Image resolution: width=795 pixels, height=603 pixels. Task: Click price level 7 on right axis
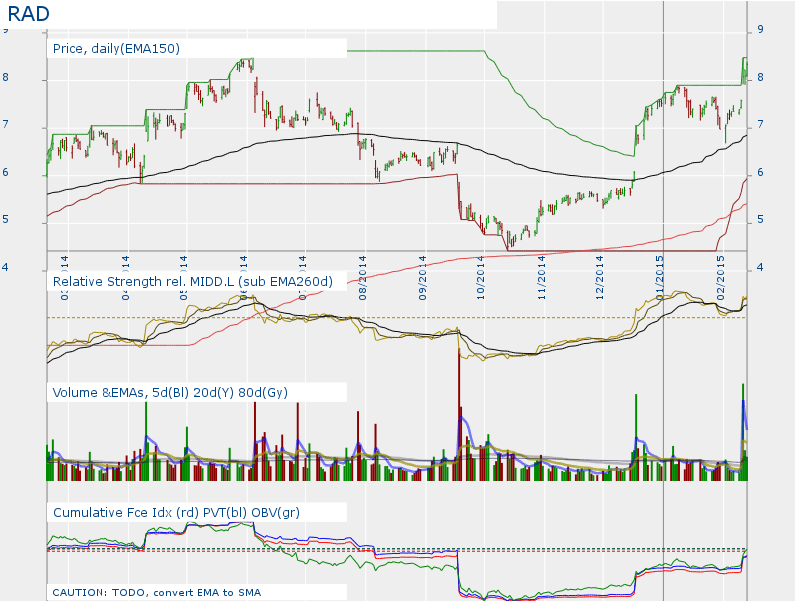pos(761,125)
